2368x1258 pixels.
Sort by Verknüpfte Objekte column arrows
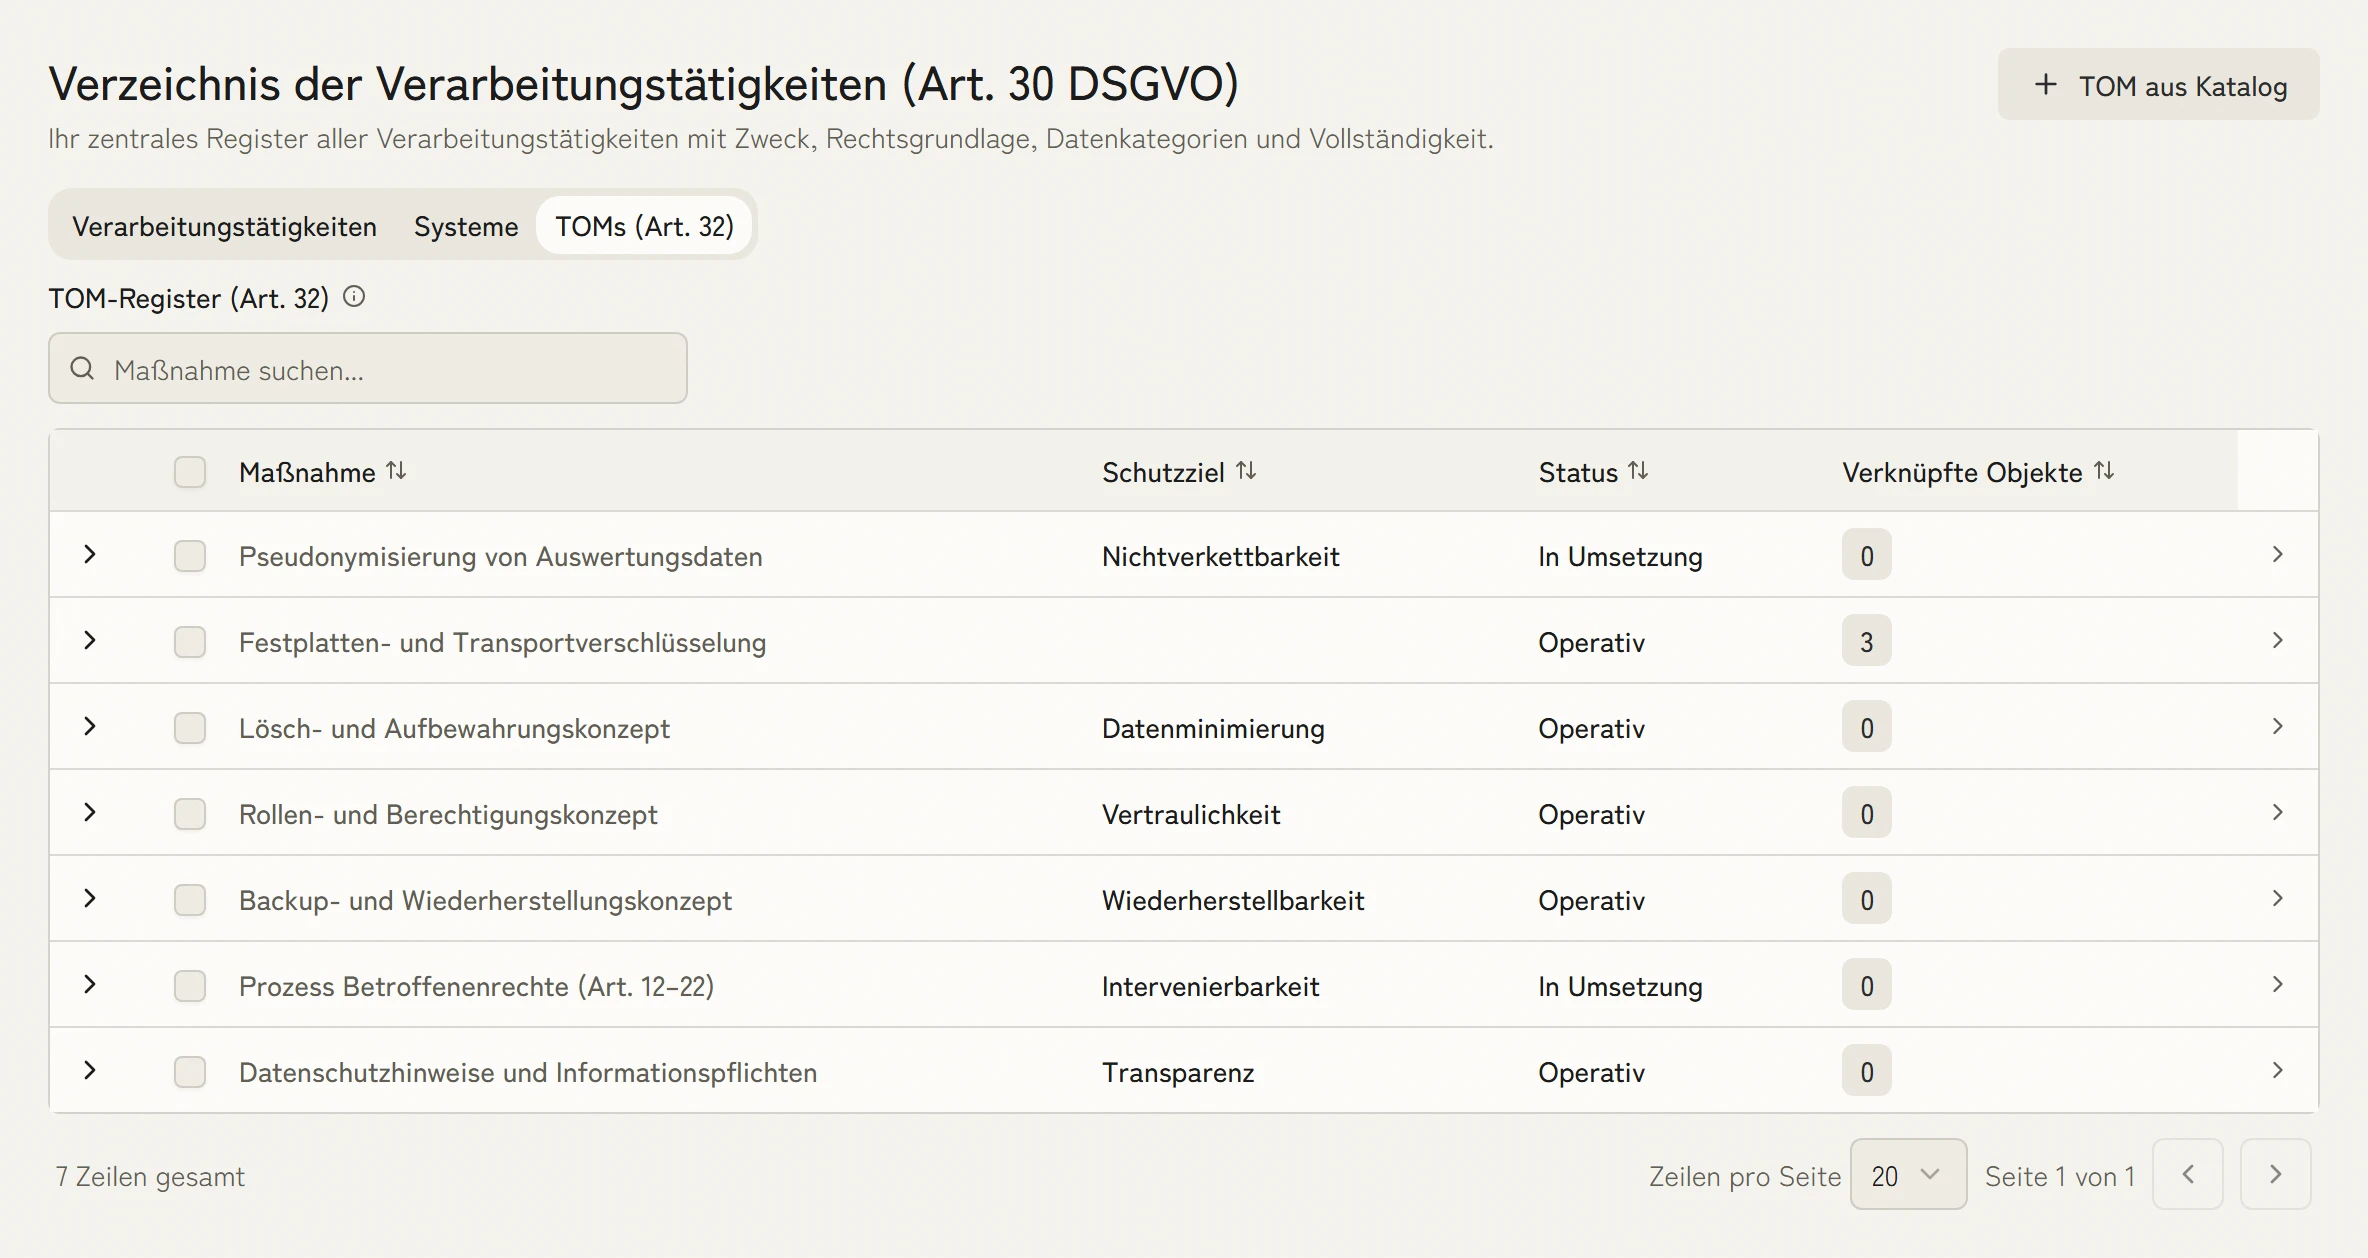click(x=2104, y=471)
